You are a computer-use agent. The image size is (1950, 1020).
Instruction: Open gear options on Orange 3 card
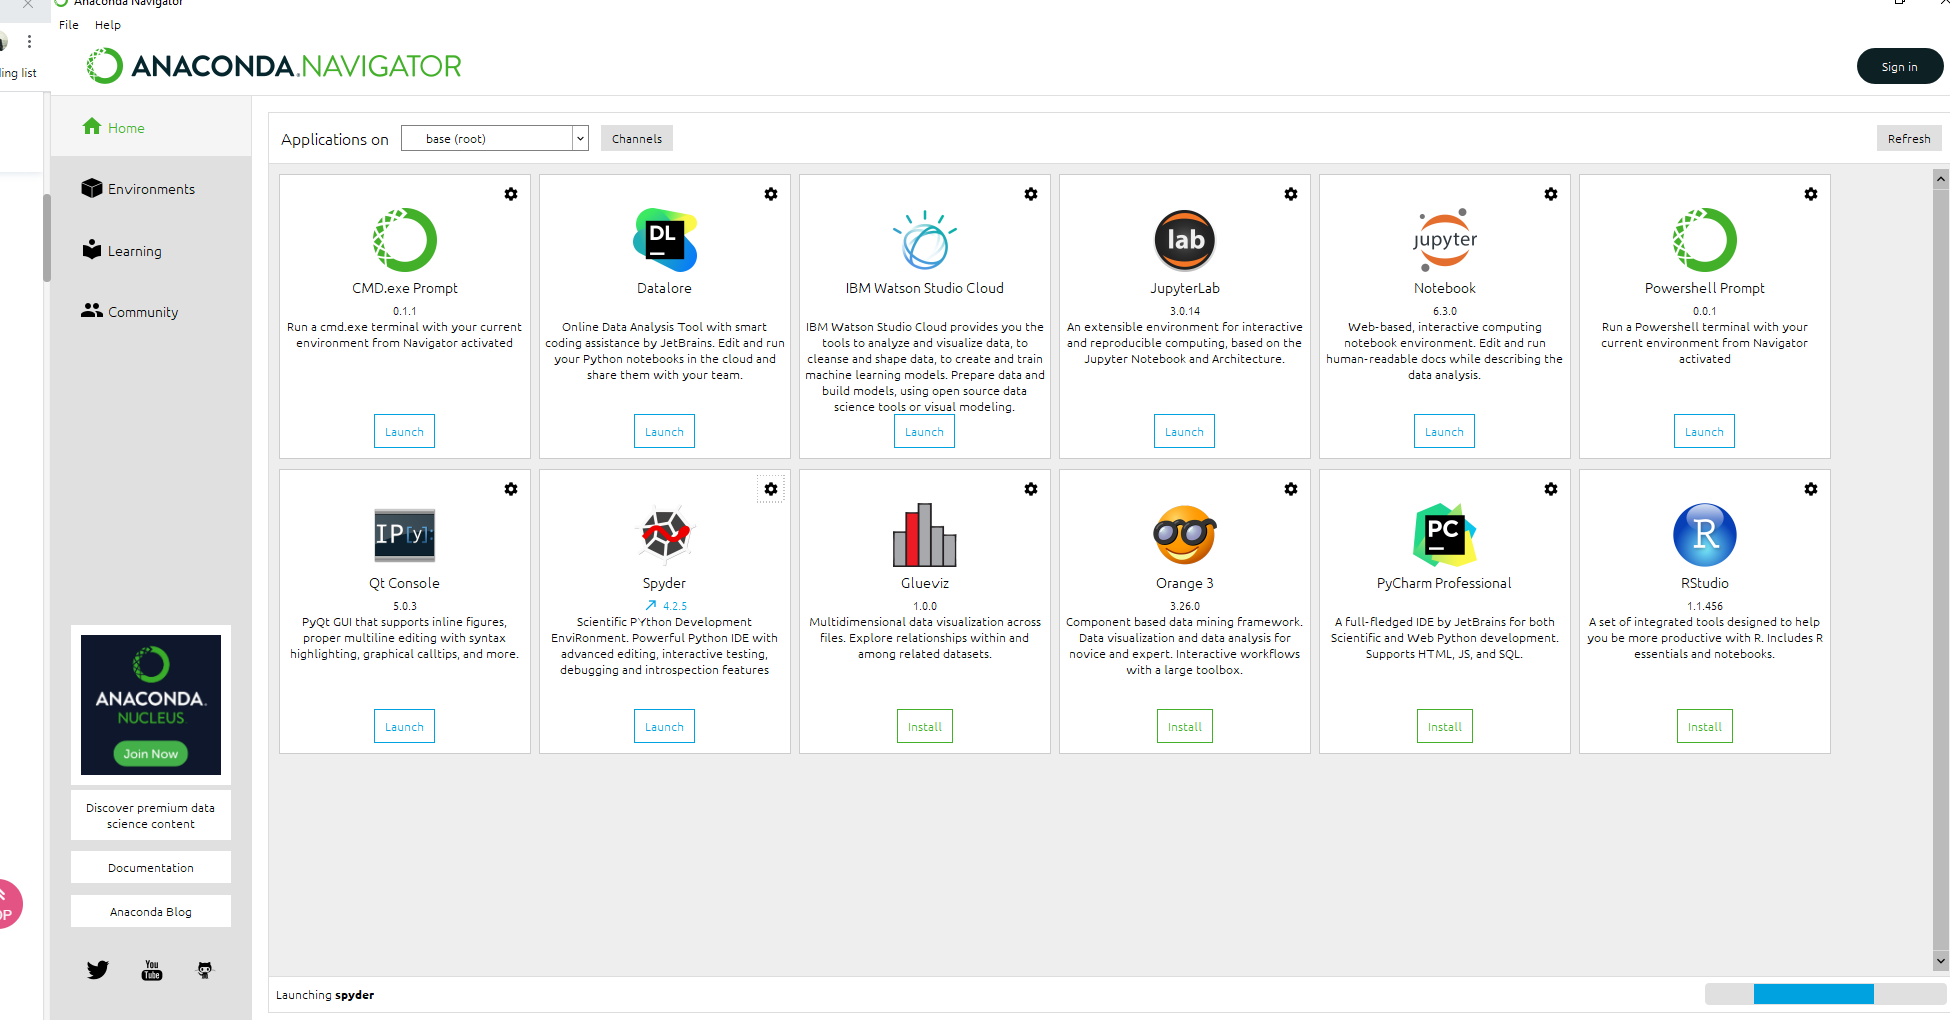[x=1291, y=489]
